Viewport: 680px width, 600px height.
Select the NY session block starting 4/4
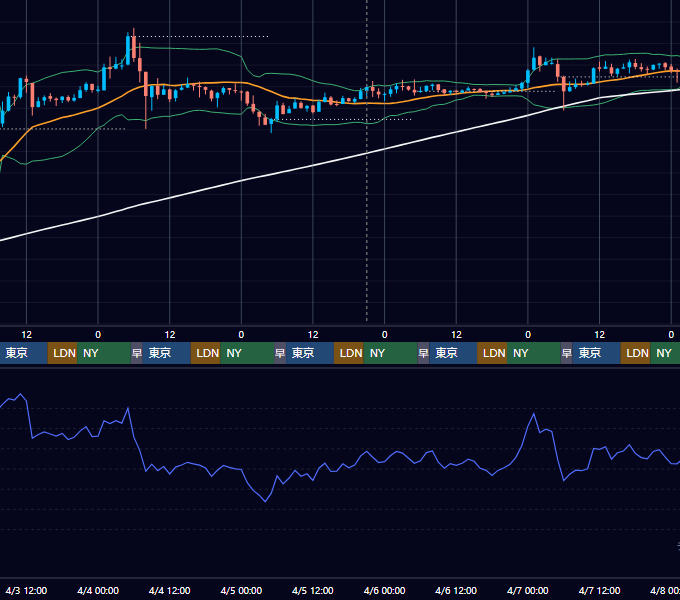coord(247,353)
